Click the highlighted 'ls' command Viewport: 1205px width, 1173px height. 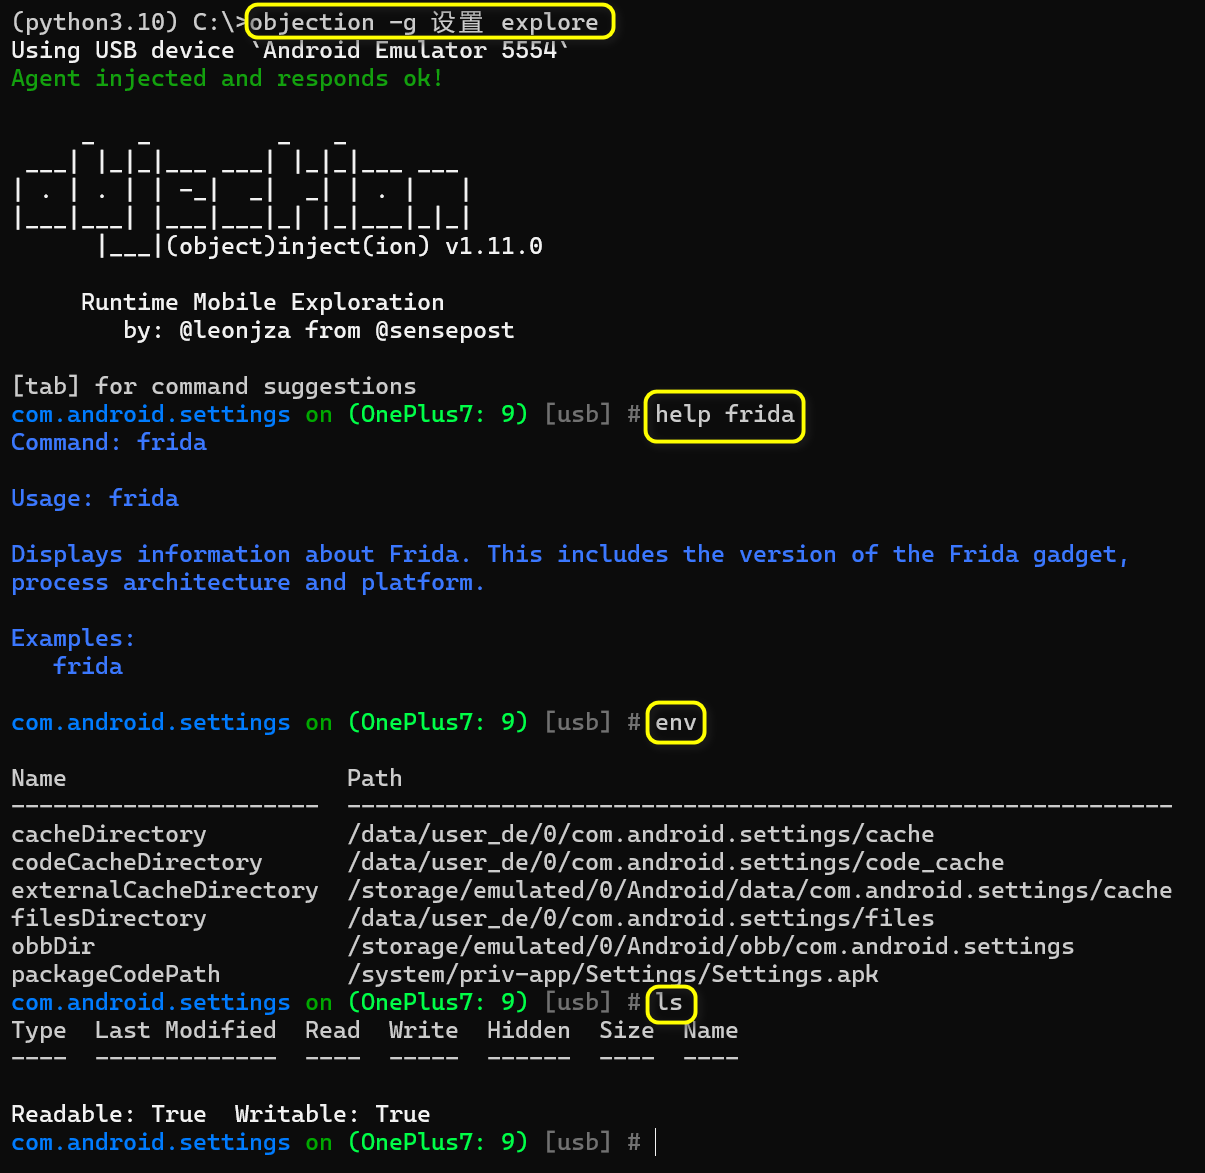(x=670, y=1002)
